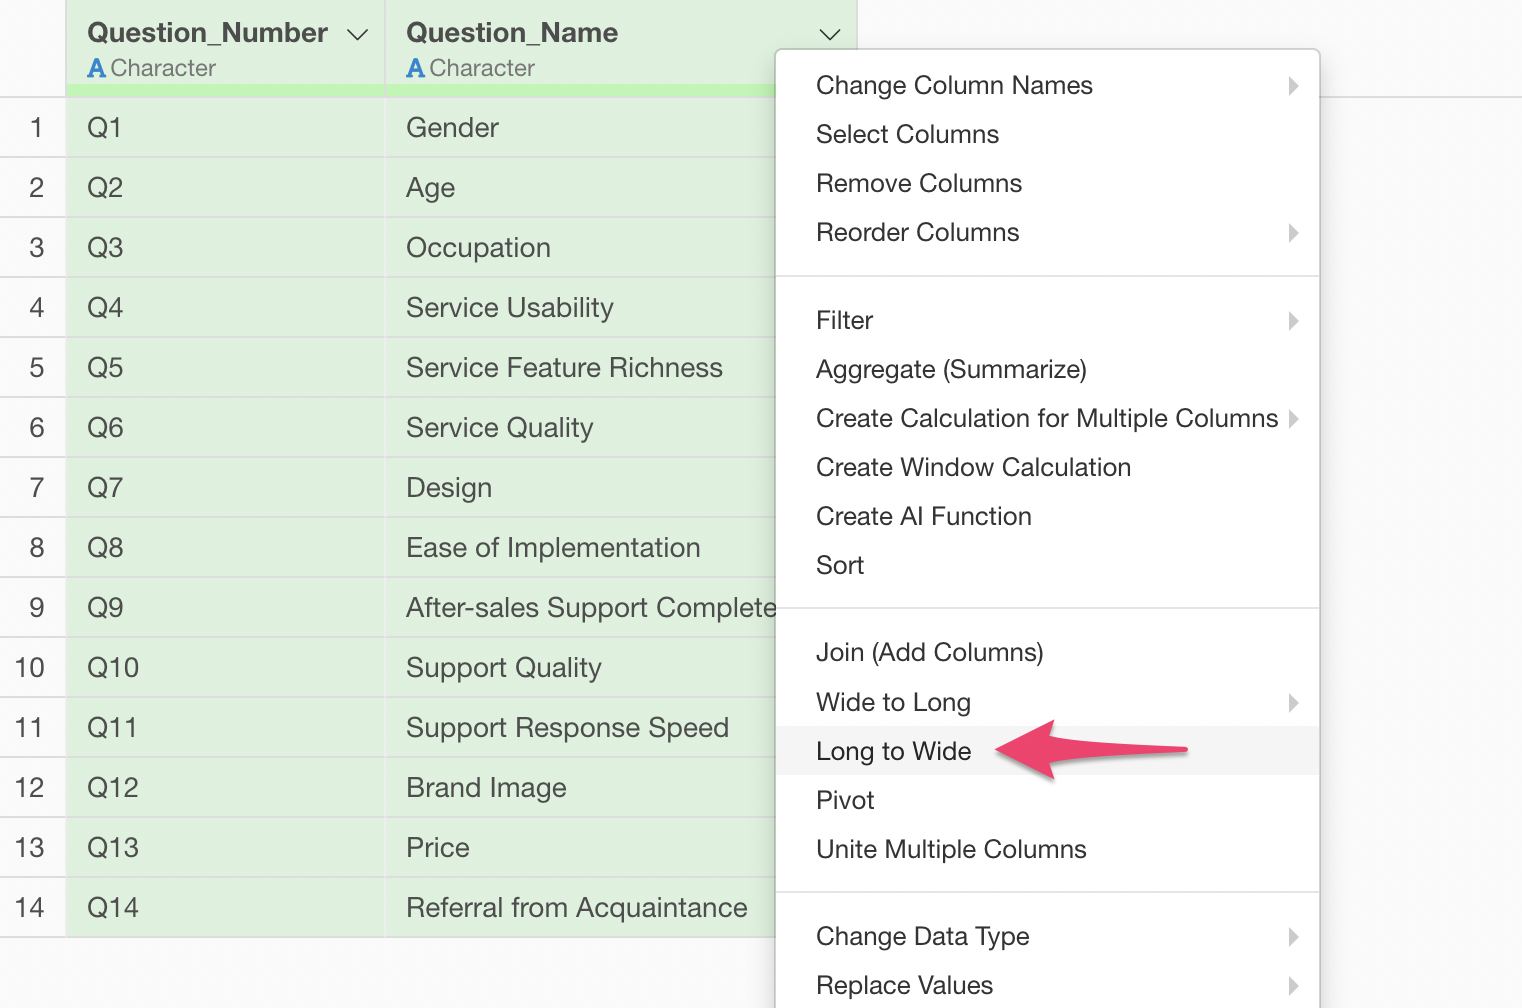Click the Sort menu item
Viewport: 1522px width, 1008px height.
pos(840,566)
